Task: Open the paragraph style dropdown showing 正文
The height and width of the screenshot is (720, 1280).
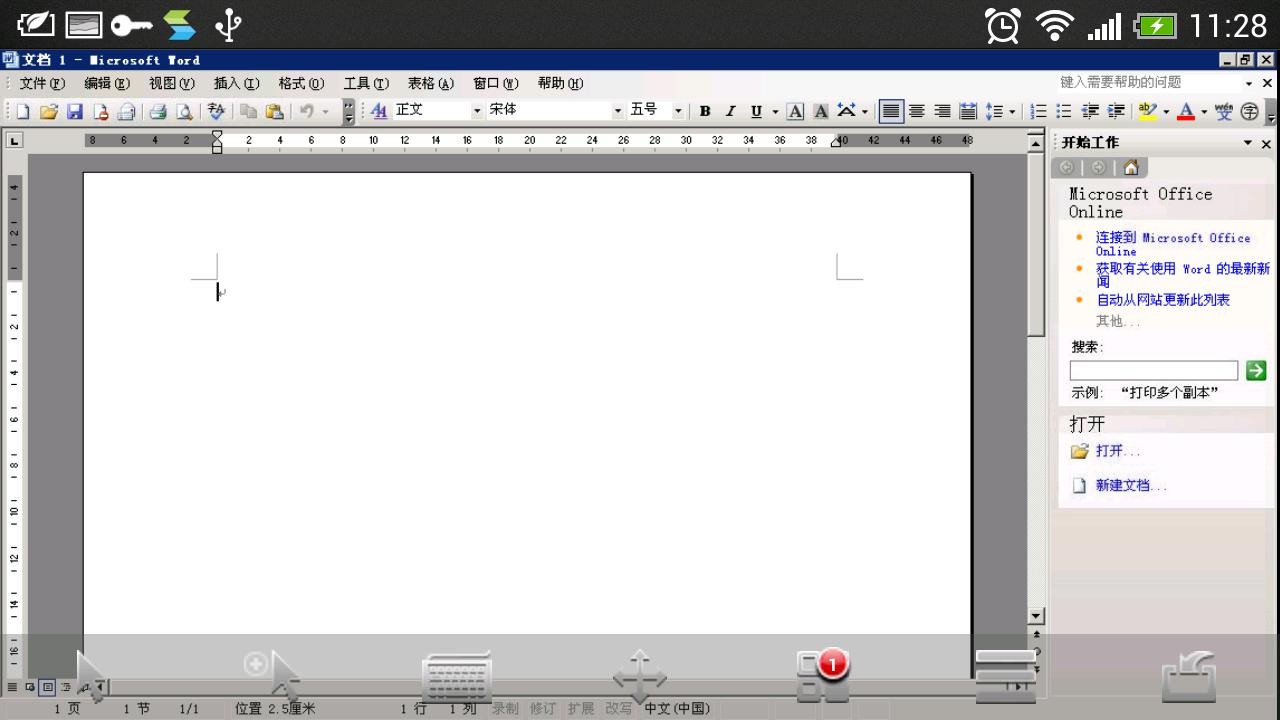Action: click(x=477, y=111)
